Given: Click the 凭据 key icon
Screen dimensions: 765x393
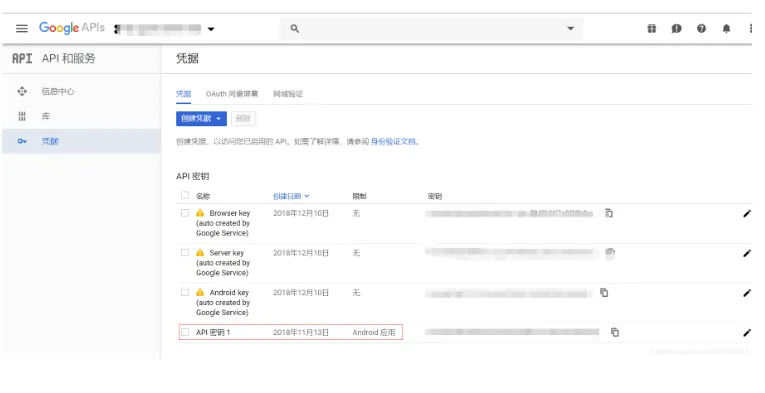Looking at the screenshot, I should pyautogui.click(x=22, y=141).
